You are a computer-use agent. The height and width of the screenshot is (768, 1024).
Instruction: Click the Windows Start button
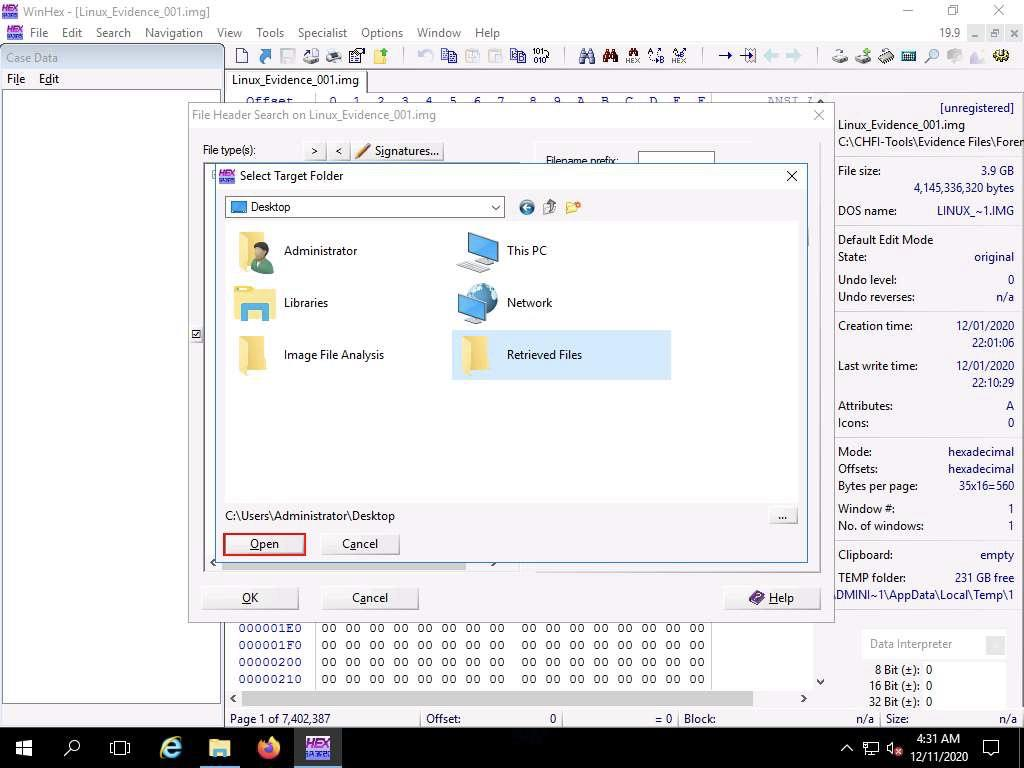[x=24, y=748]
